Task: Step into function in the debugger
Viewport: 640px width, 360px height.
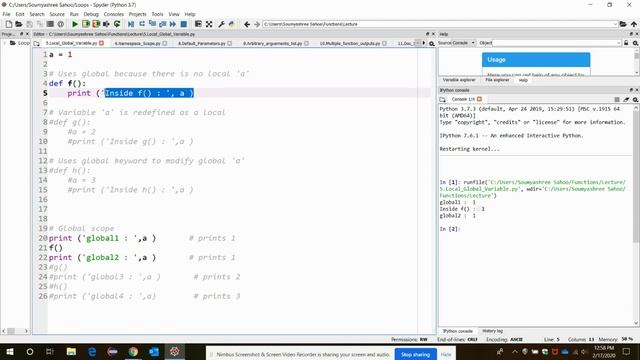Action: pyautogui.click(x=152, y=24)
